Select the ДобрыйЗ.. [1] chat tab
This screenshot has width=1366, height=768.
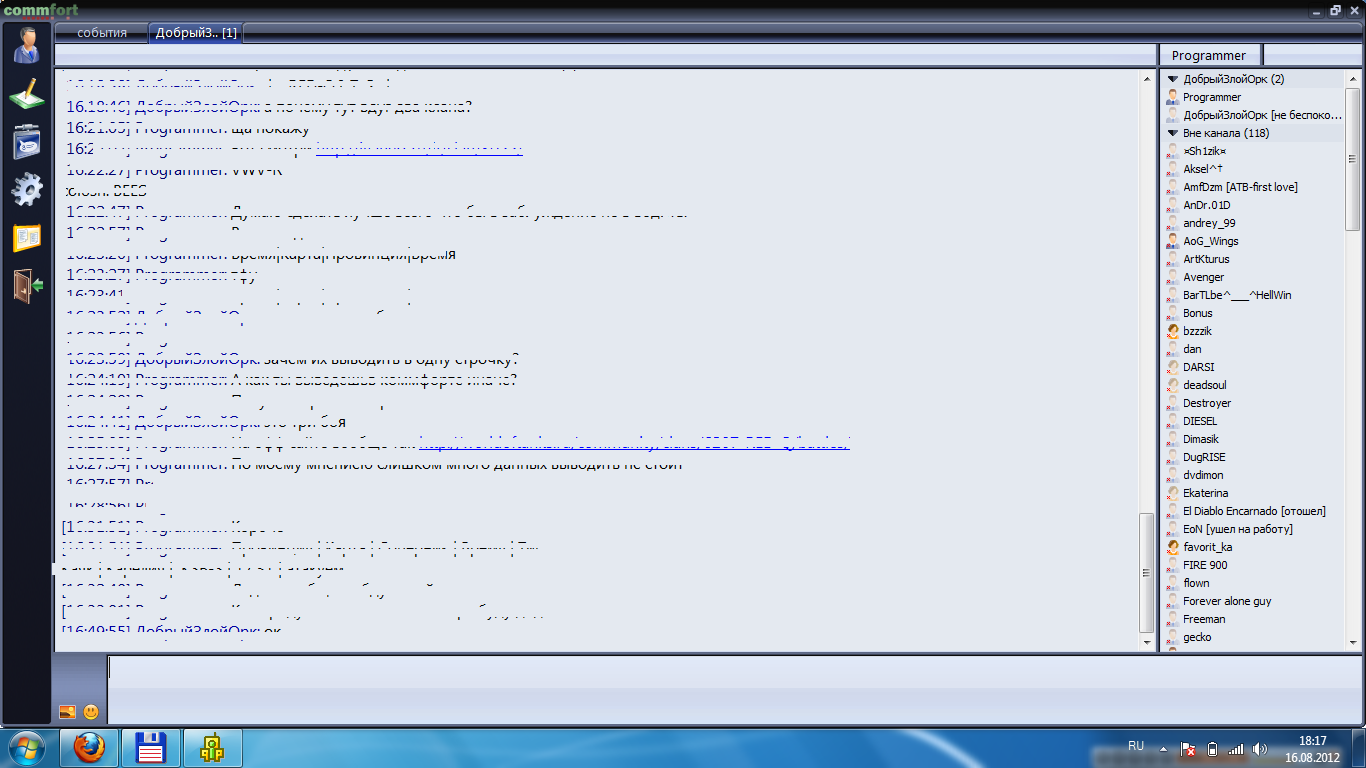pos(196,33)
